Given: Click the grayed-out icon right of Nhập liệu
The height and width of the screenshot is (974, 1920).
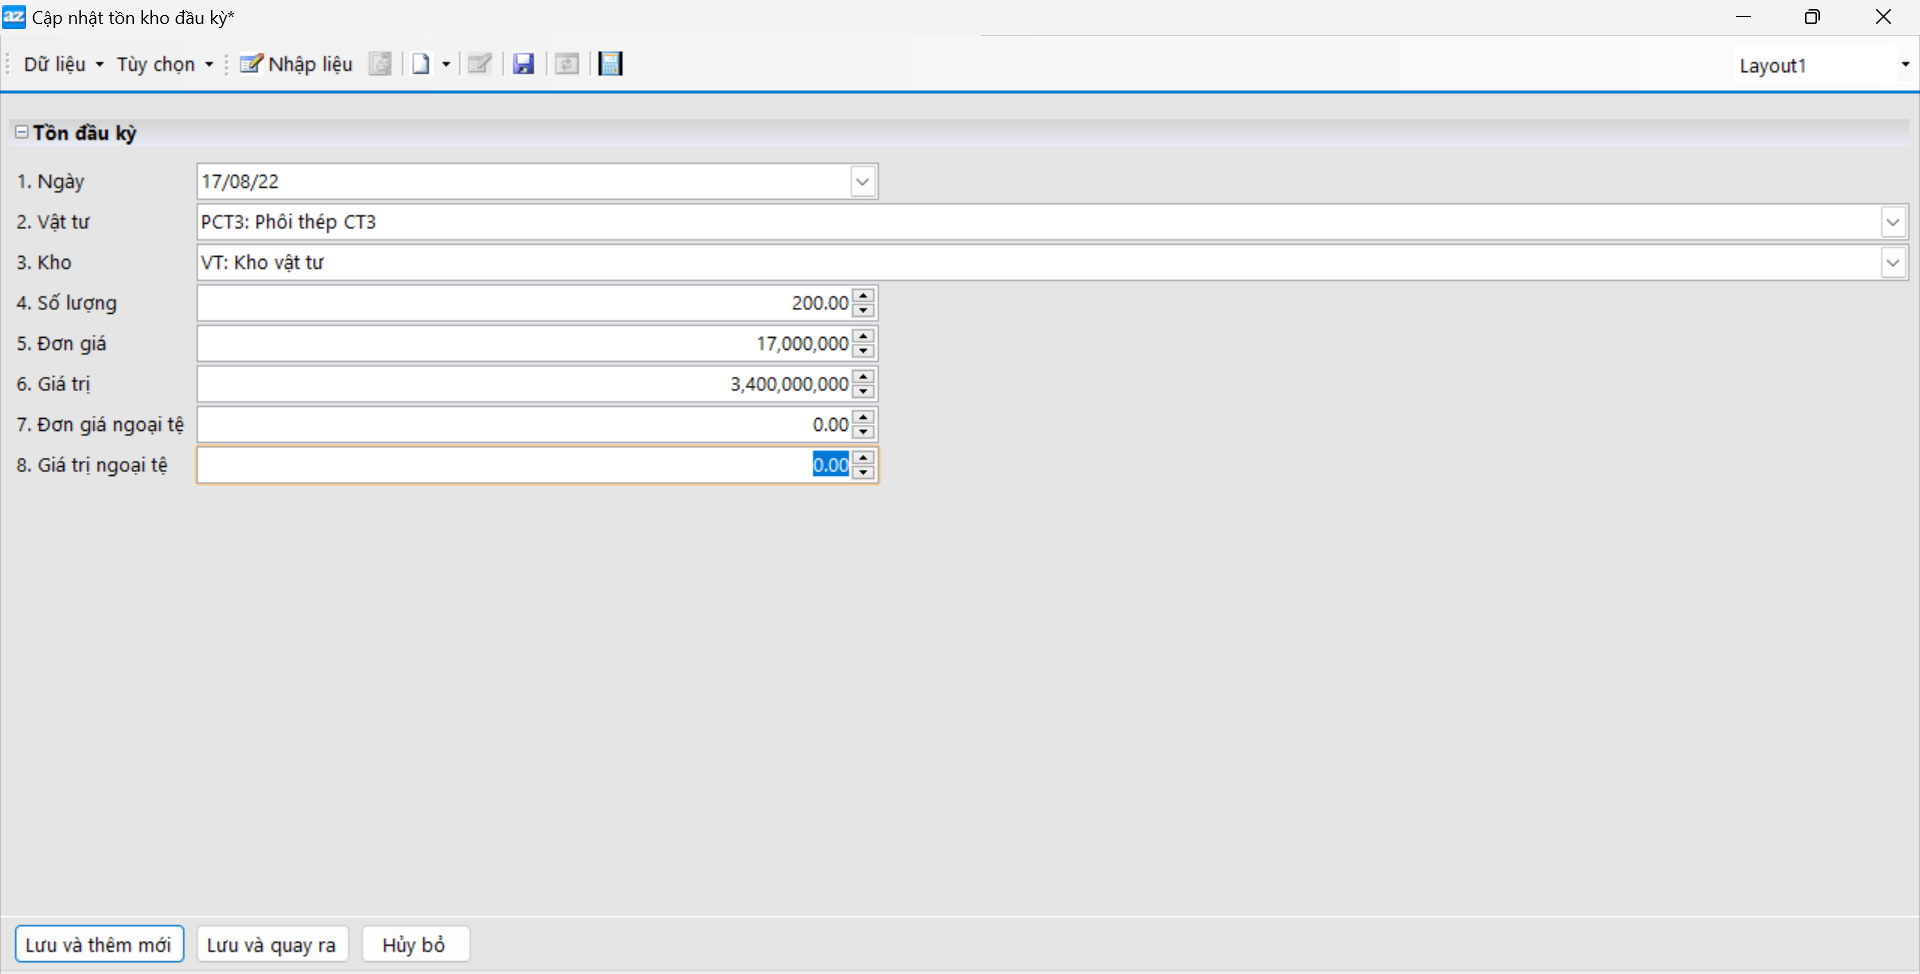Looking at the screenshot, I should coord(380,64).
